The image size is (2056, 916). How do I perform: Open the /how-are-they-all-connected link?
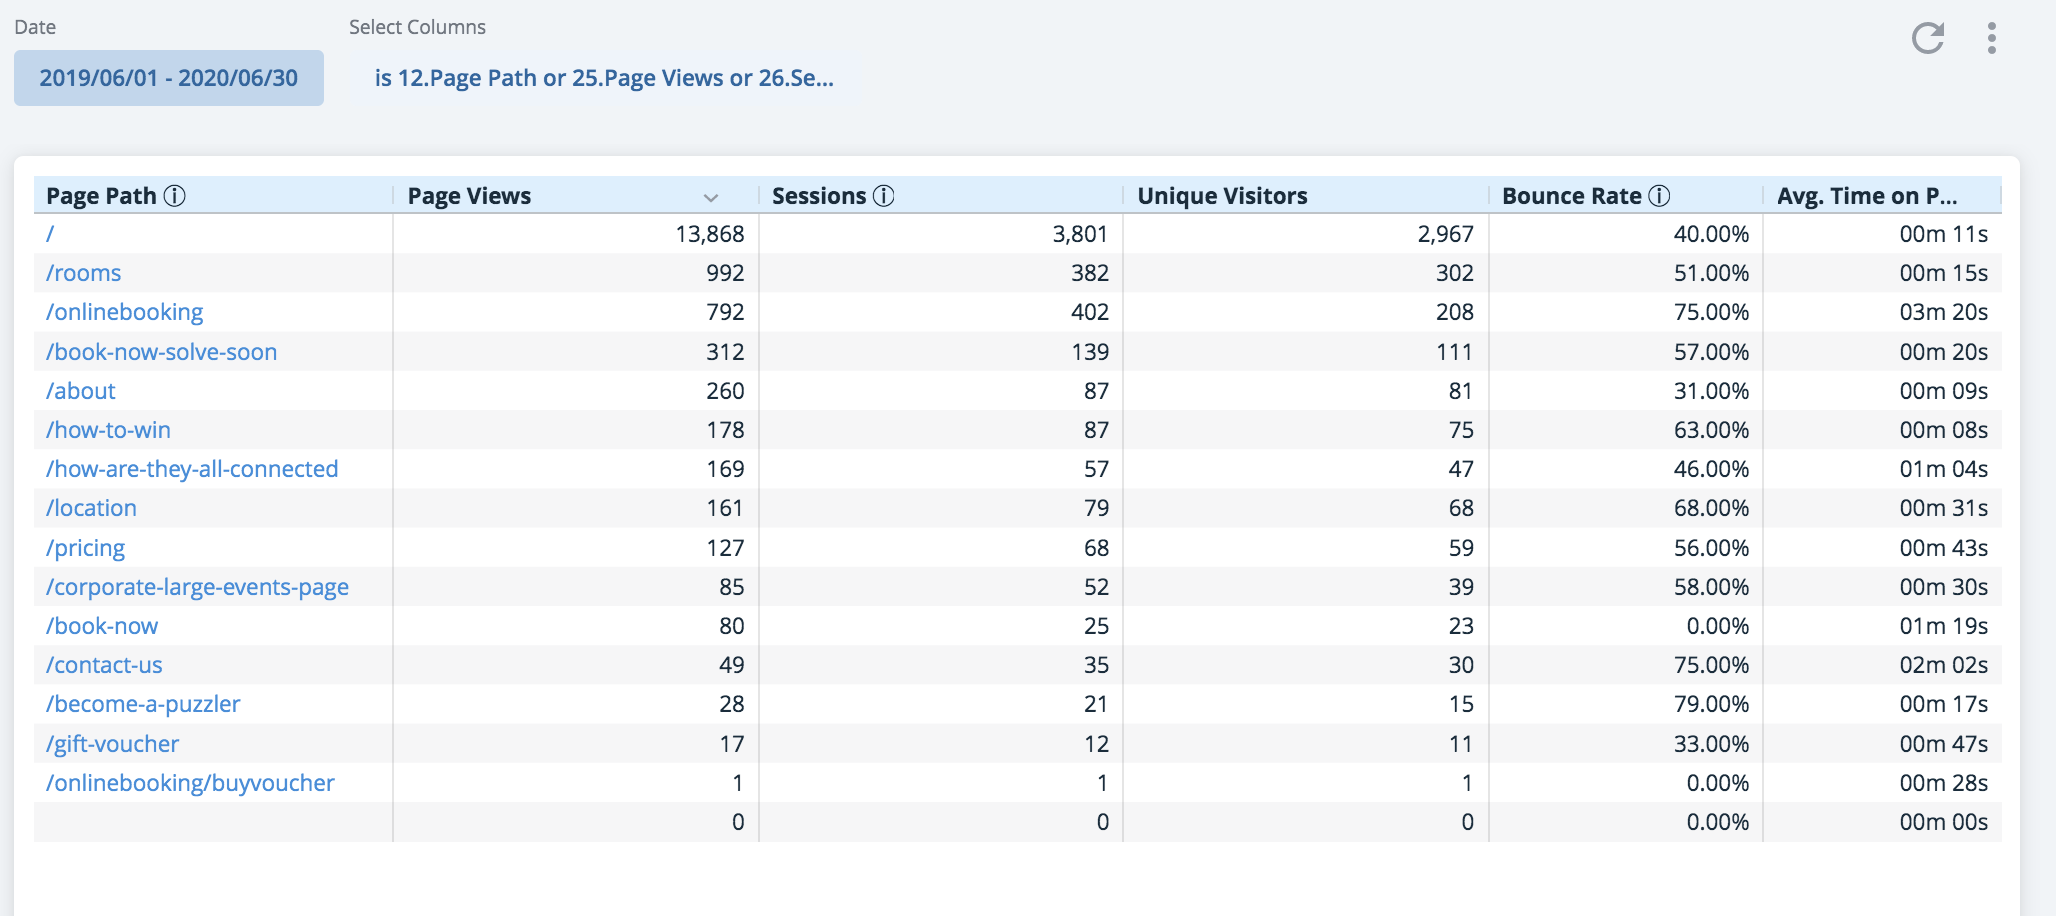192,469
